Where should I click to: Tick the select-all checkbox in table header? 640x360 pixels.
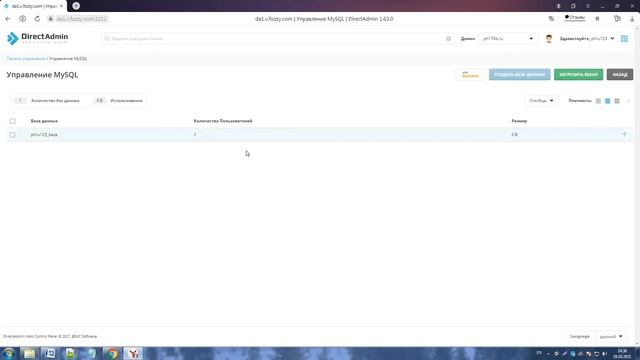pyautogui.click(x=13, y=121)
